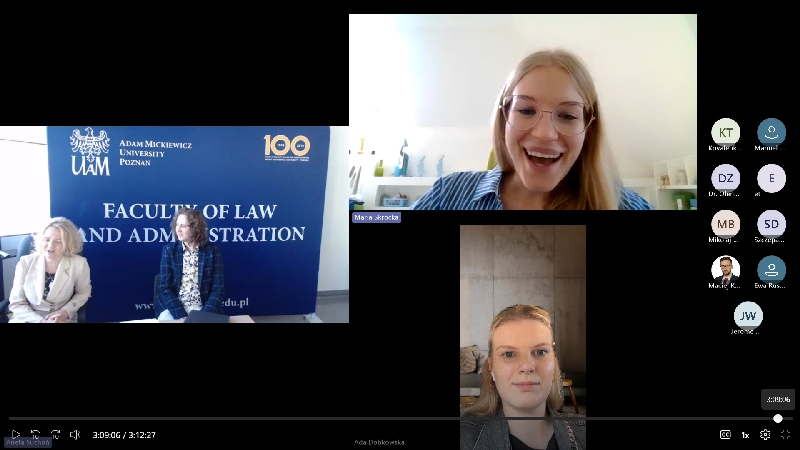Skip forward using the forward icon
The height and width of the screenshot is (450, 800).
(55, 435)
